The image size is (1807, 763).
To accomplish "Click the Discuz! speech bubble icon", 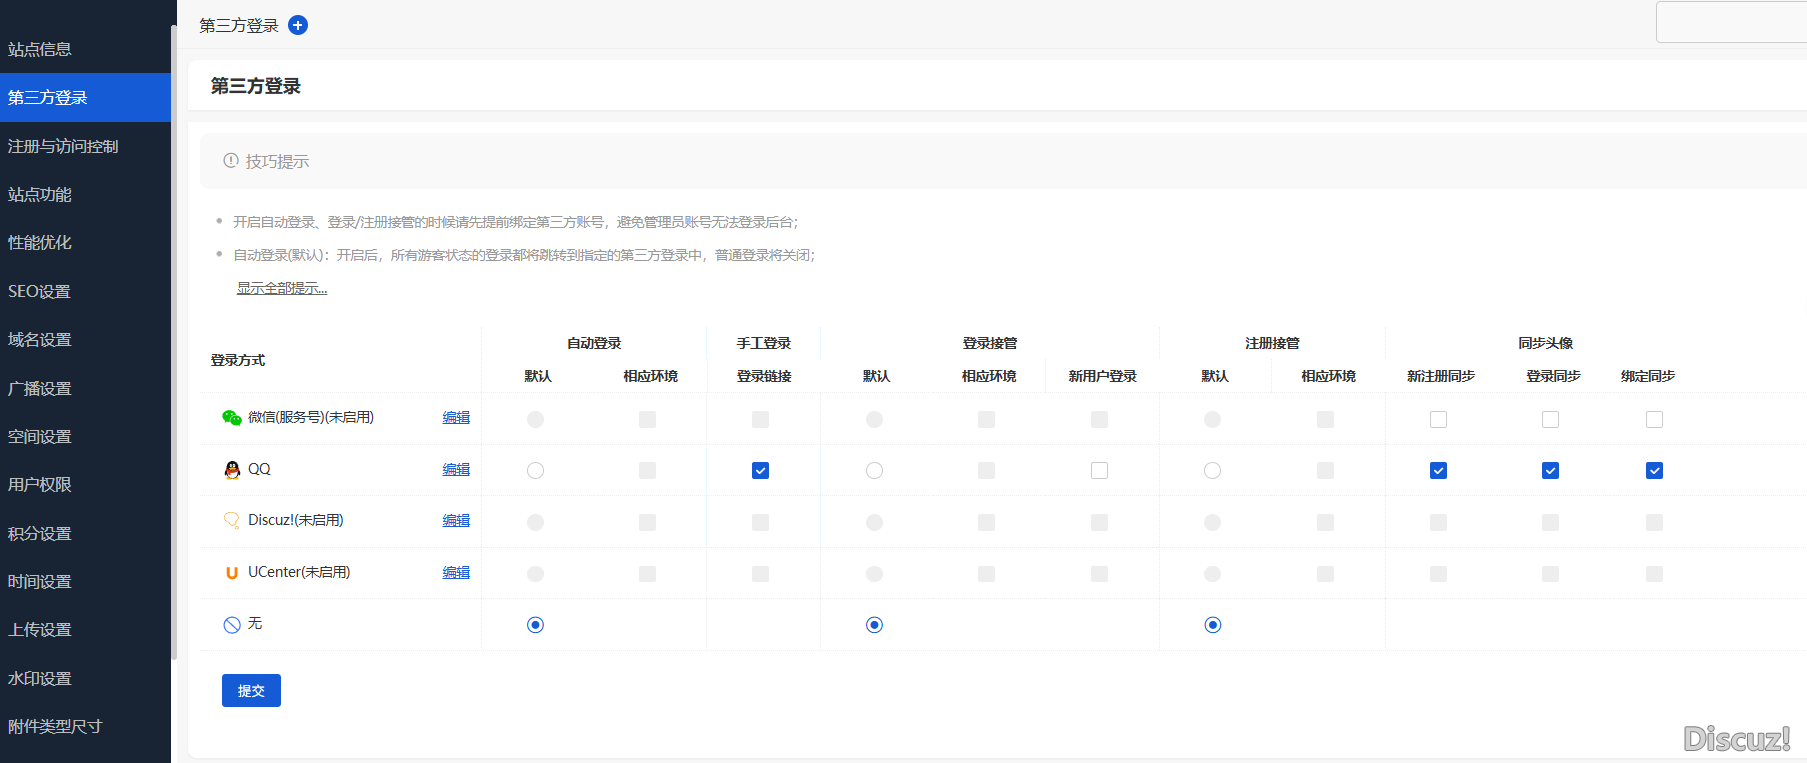I will pos(231,521).
